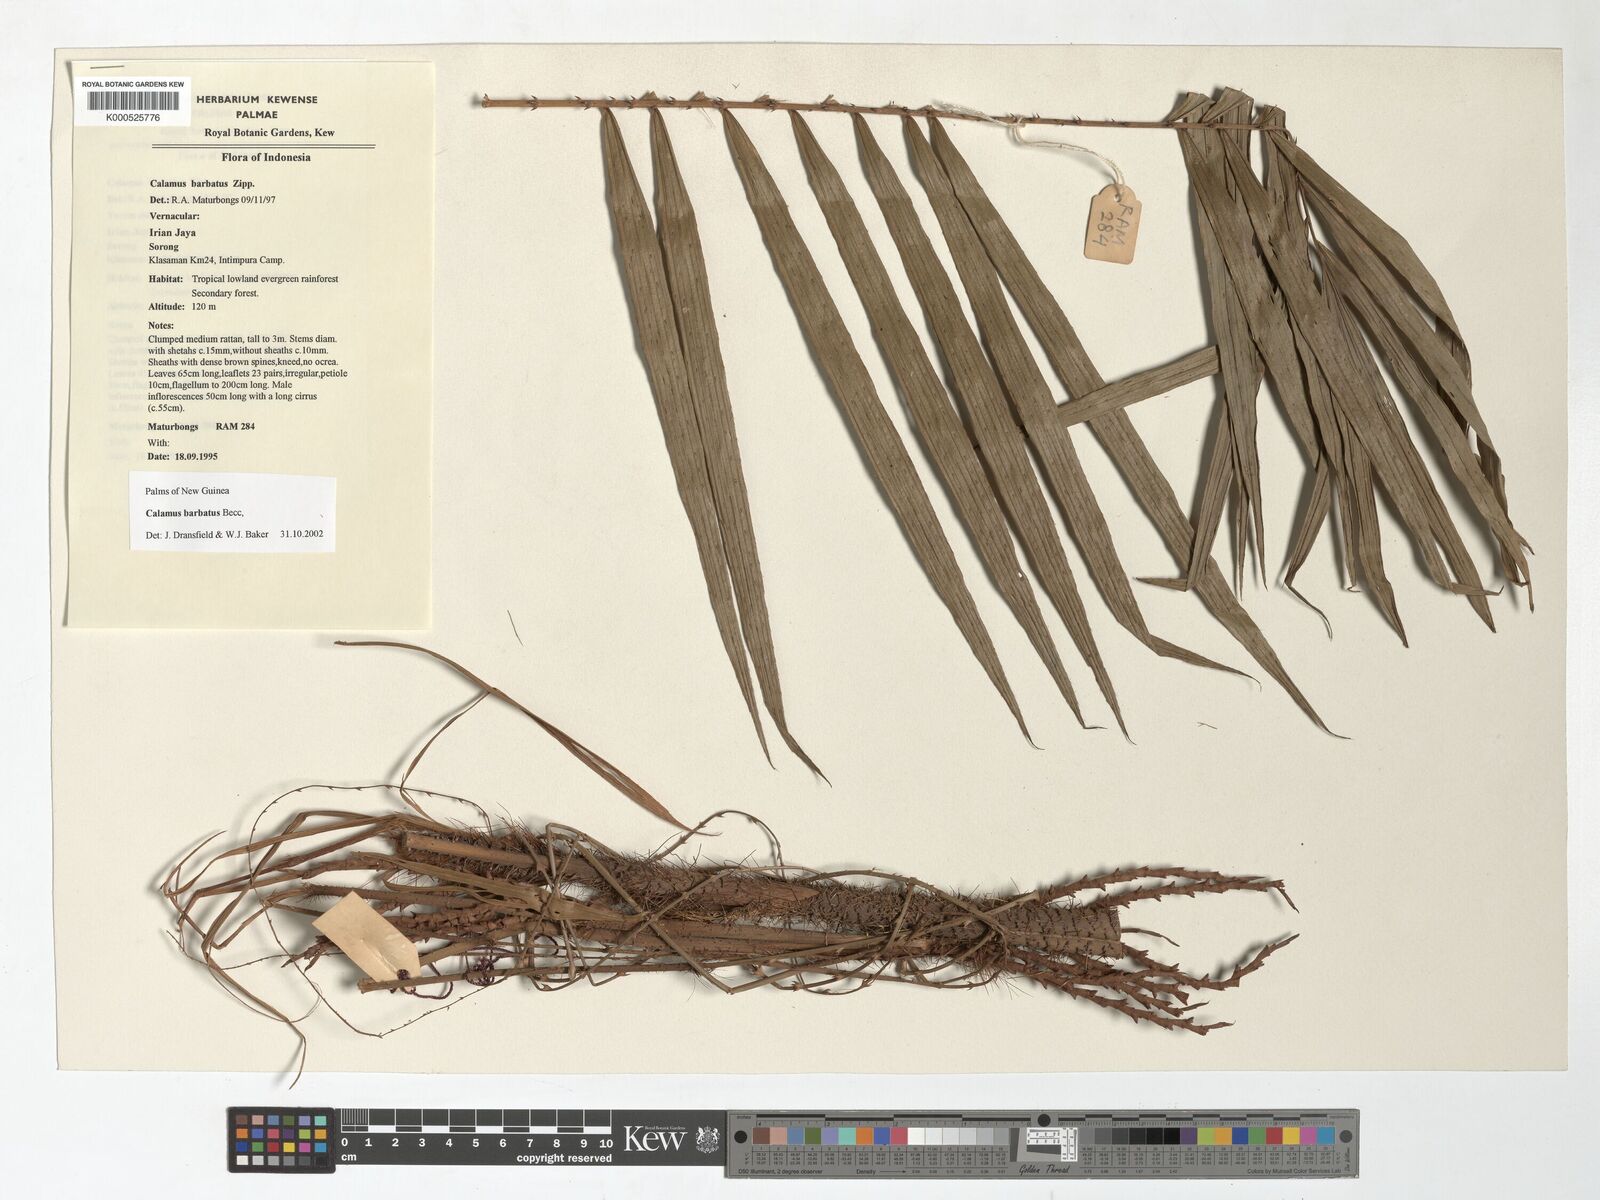Click the Golden Thread logo on color strip
This screenshot has width=1600, height=1200.
coord(1043,1170)
